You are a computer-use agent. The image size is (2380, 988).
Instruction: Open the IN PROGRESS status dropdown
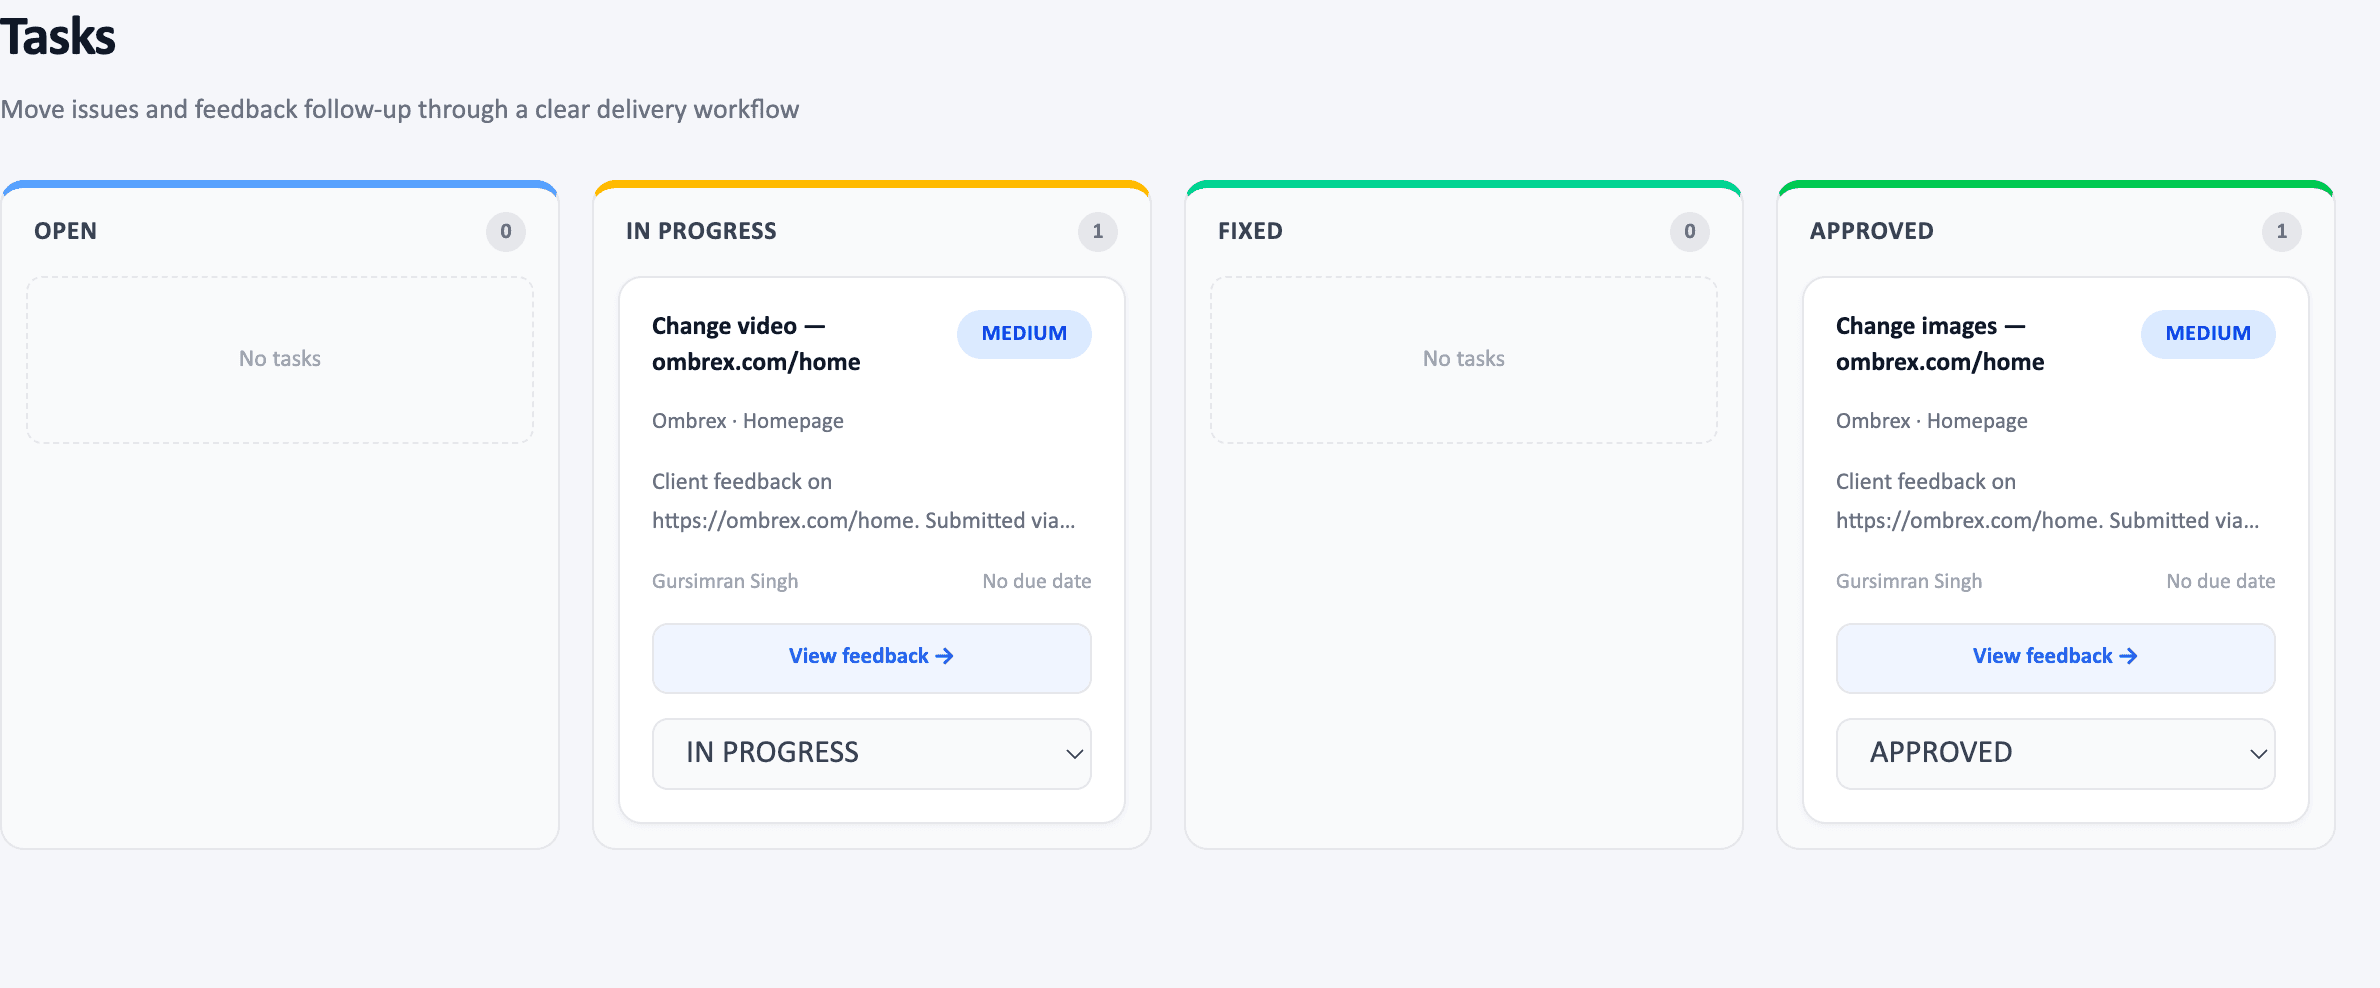coord(871,753)
